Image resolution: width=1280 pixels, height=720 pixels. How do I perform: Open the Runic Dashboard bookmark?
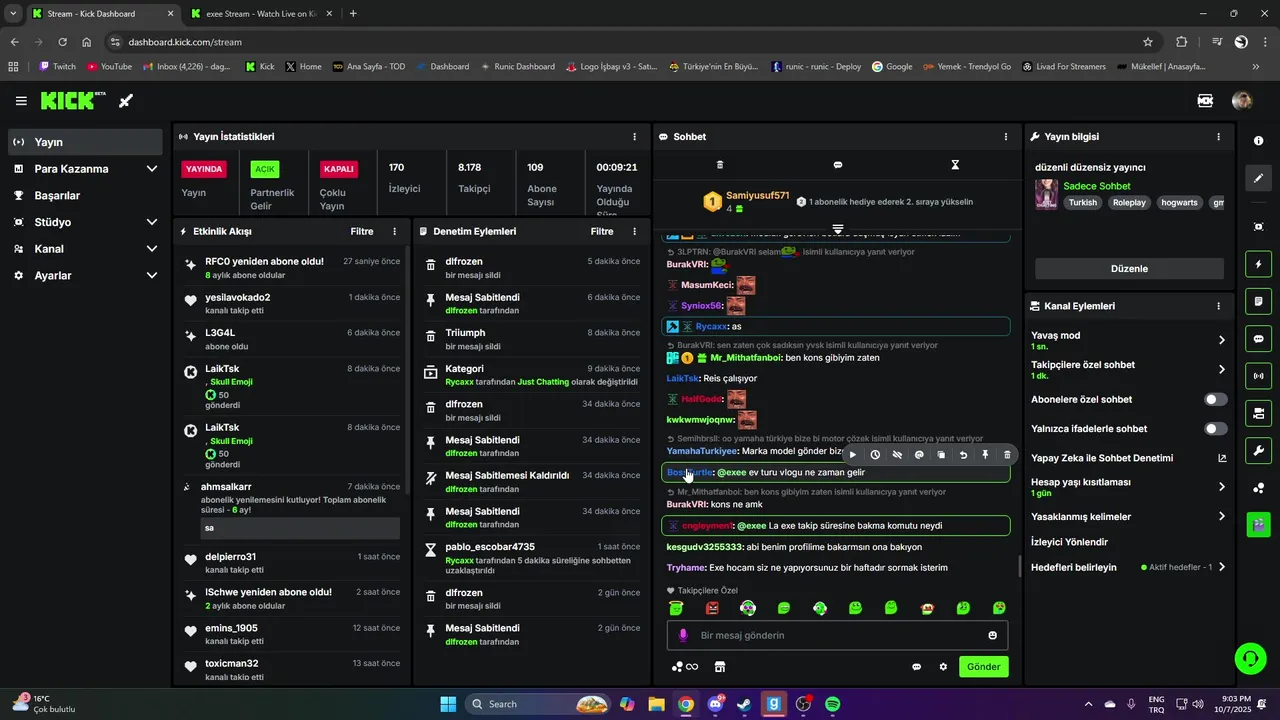pyautogui.click(x=517, y=66)
